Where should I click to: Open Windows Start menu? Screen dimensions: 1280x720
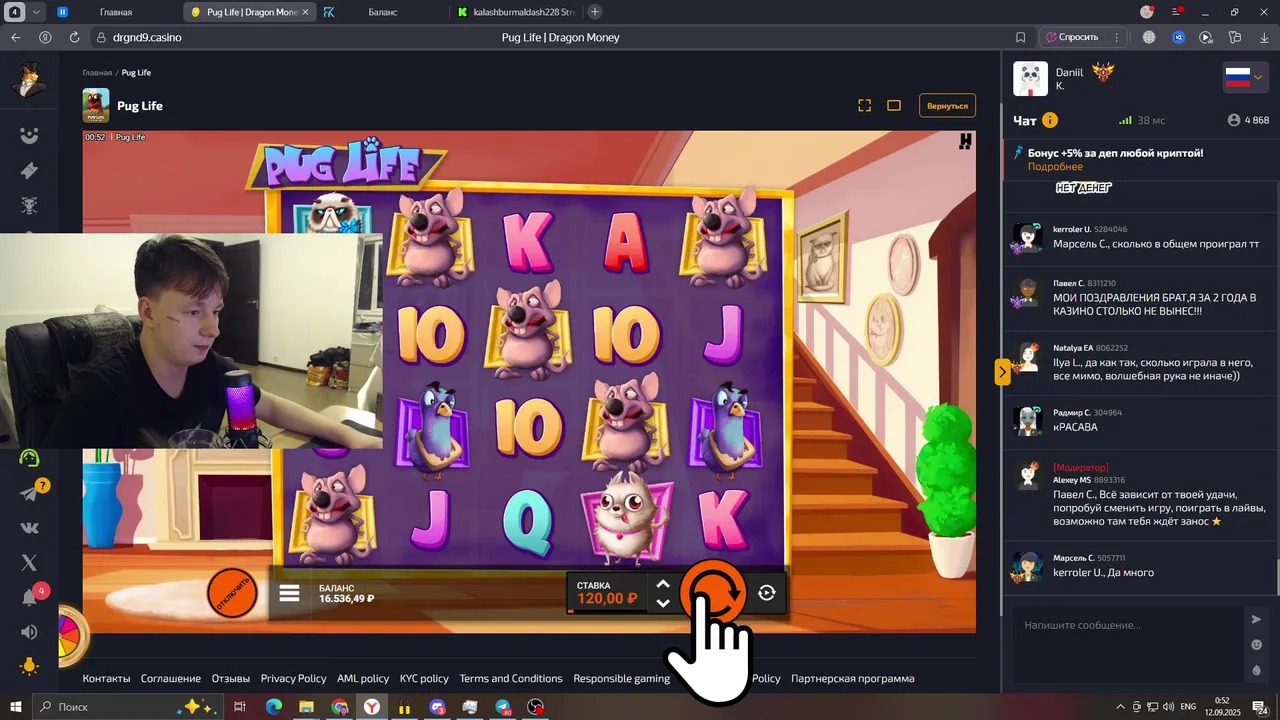click(15, 707)
